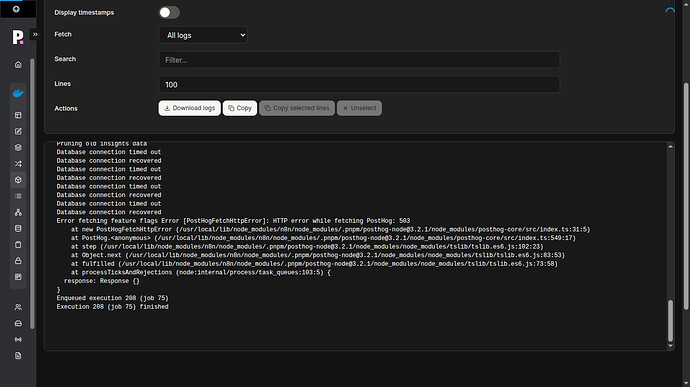Click the blue Docker whale environment icon
Viewport: 690px width, 387px height.
18,93
